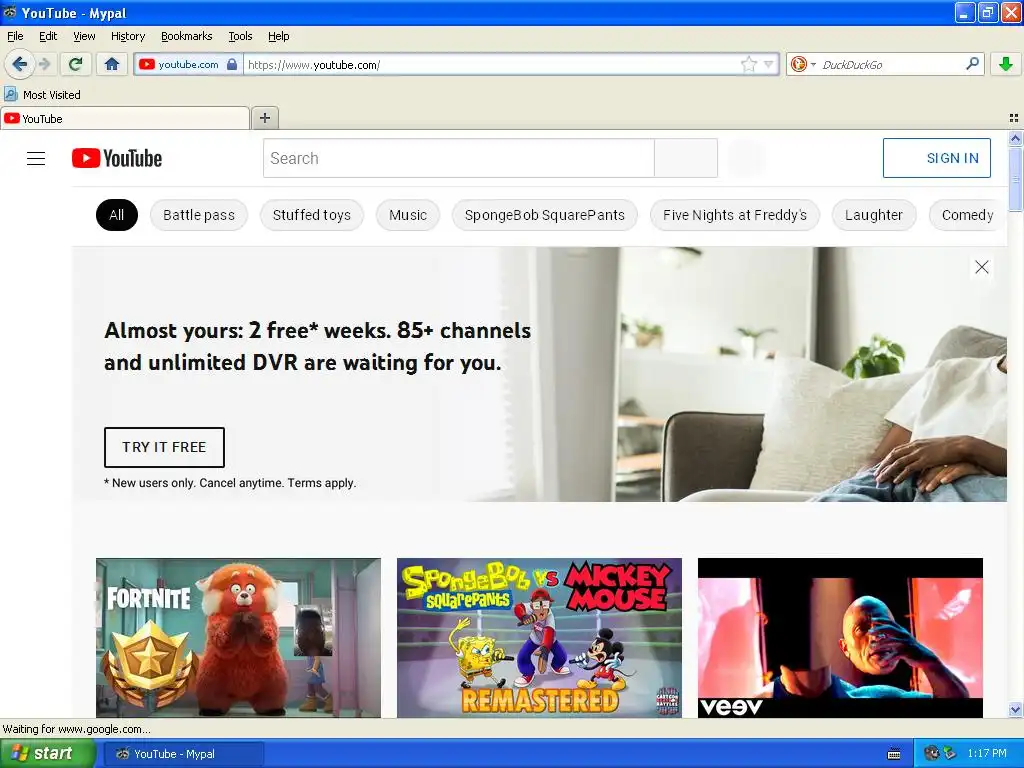Open the Tools menu

[x=240, y=36]
